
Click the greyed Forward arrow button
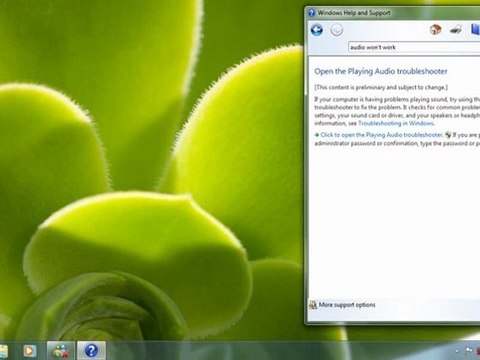(x=337, y=30)
